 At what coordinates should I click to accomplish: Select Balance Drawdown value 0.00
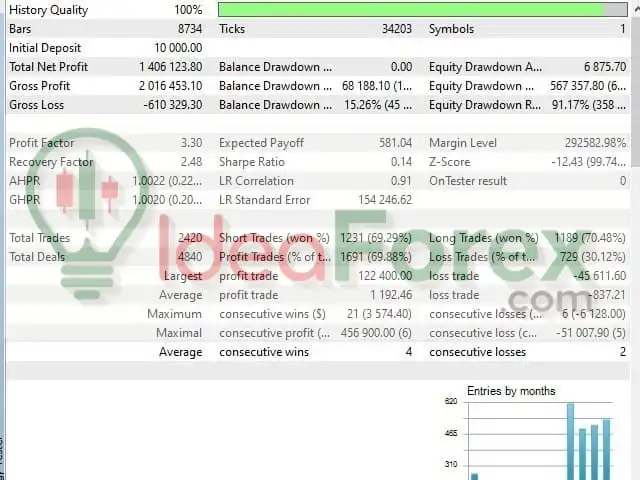[401, 67]
